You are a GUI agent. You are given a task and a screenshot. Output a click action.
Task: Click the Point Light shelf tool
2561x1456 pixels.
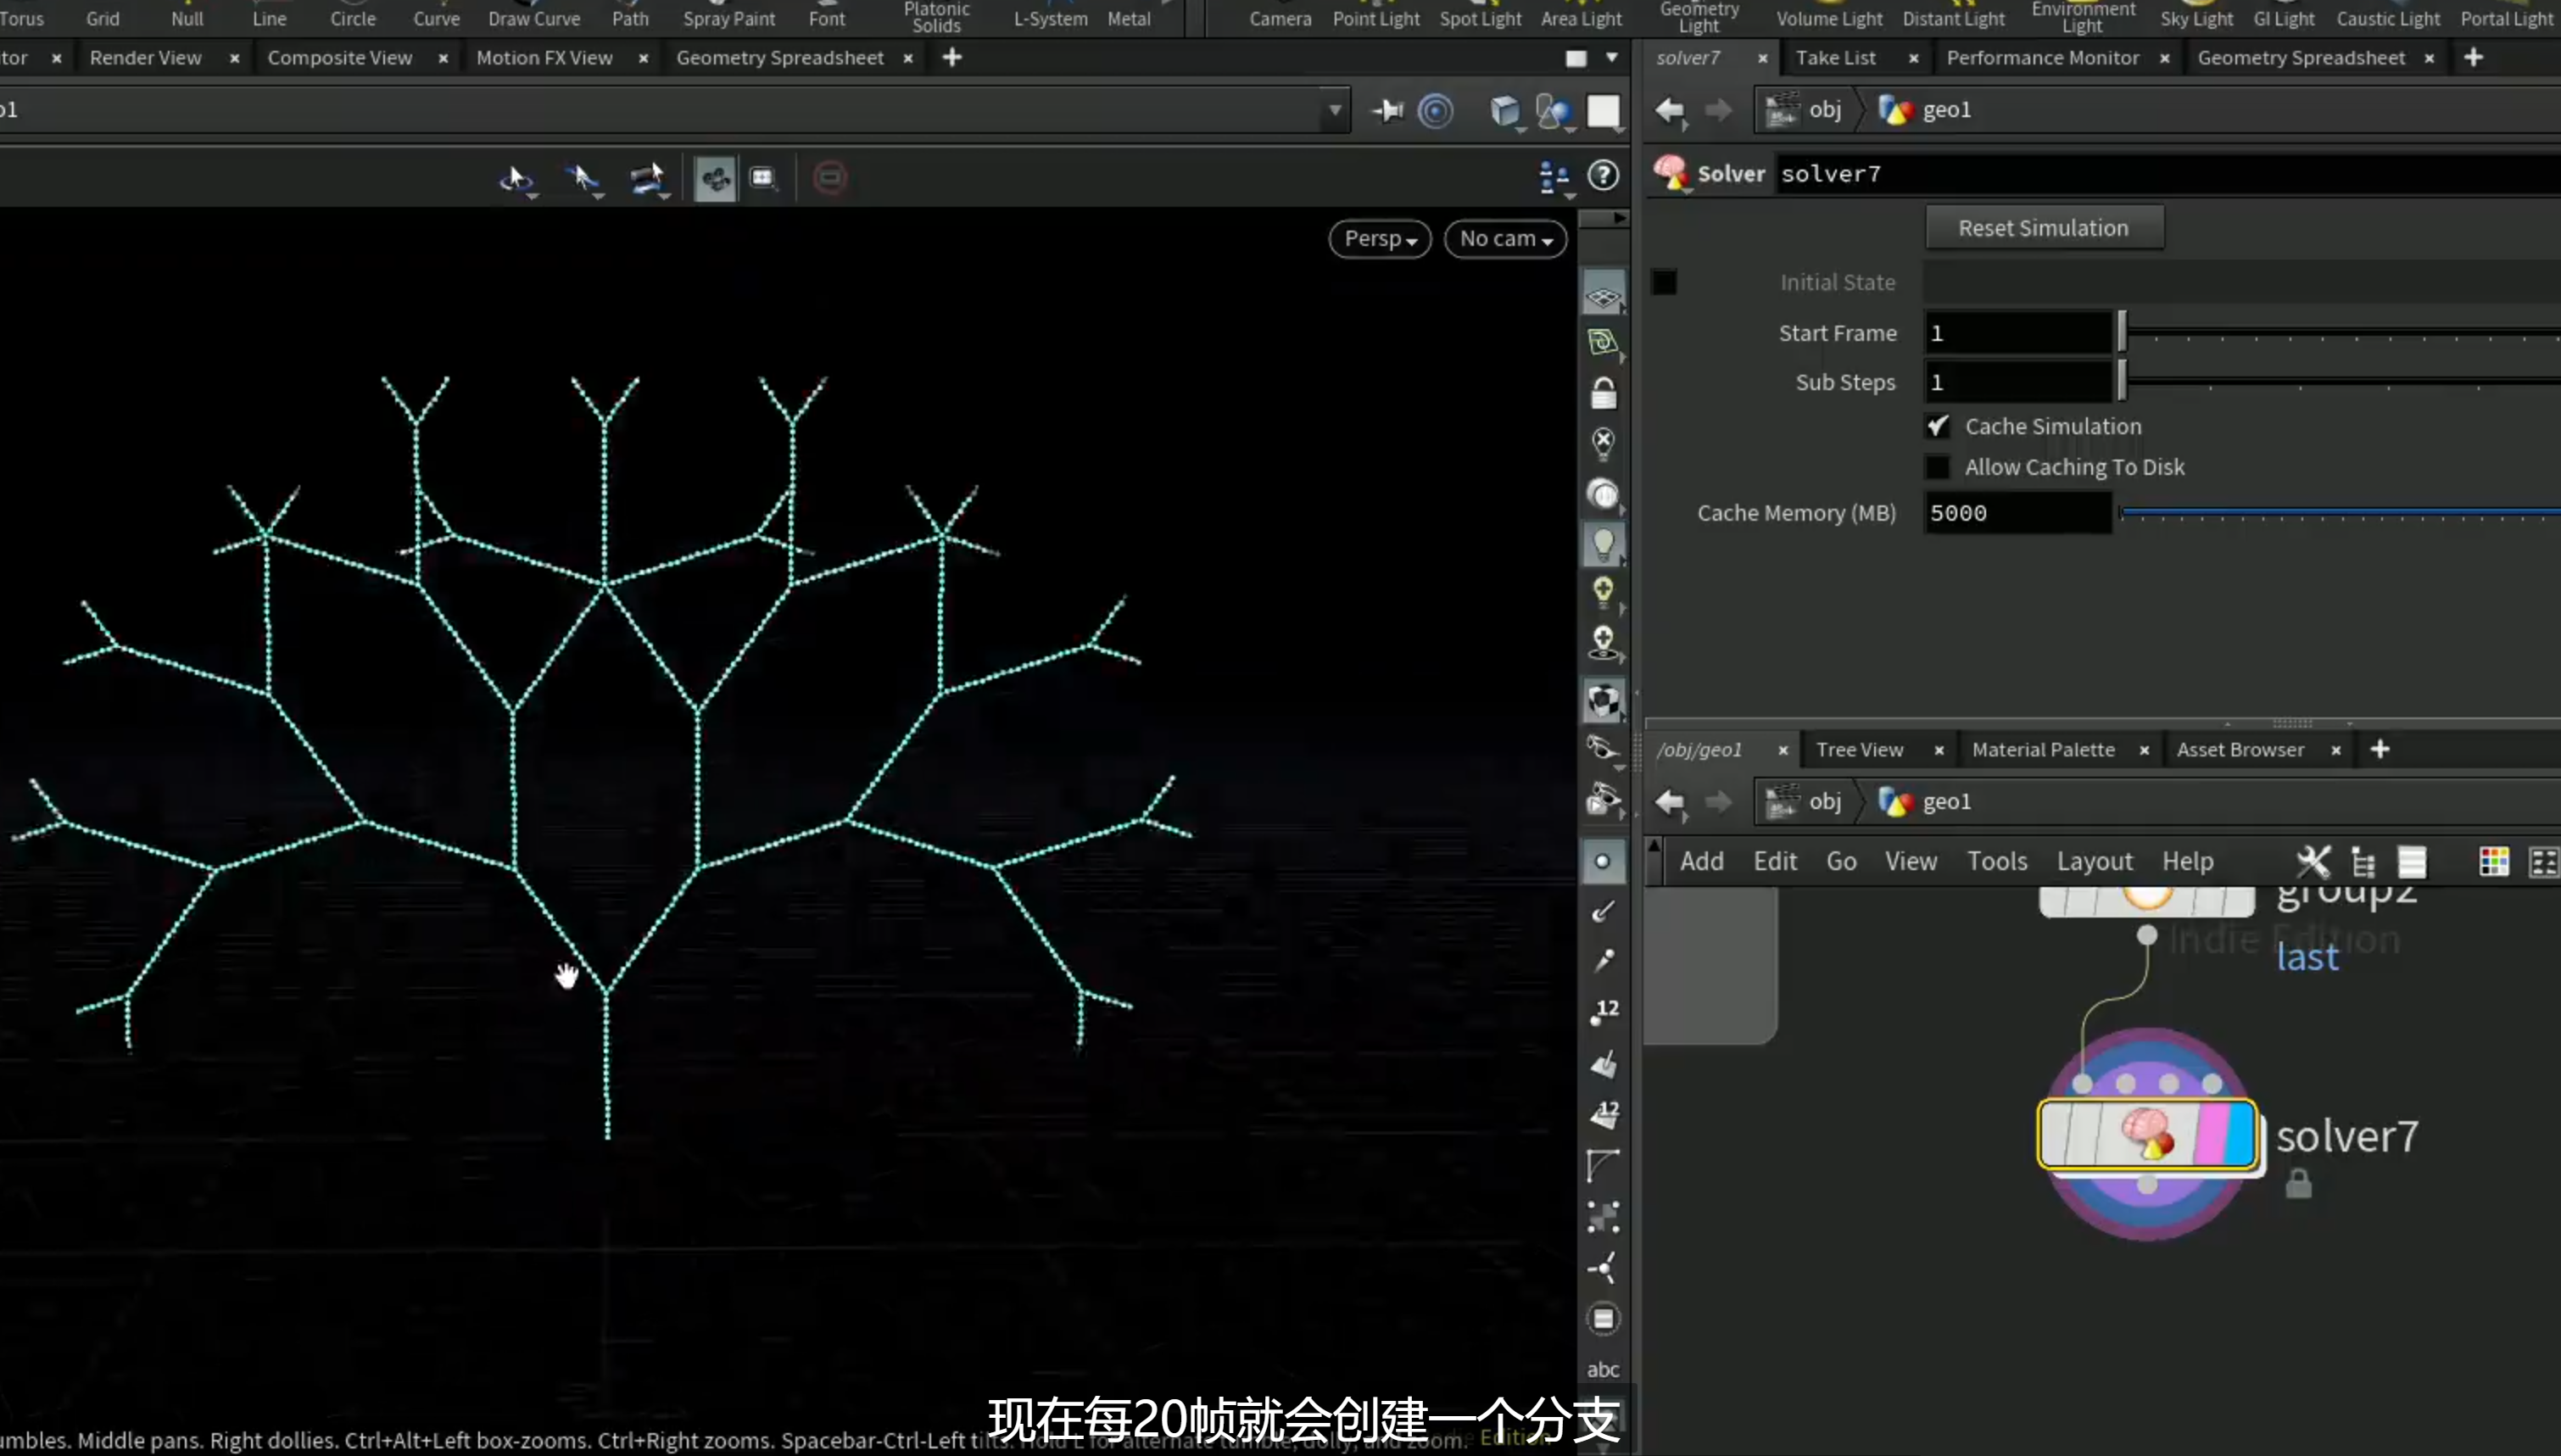pos(1376,18)
